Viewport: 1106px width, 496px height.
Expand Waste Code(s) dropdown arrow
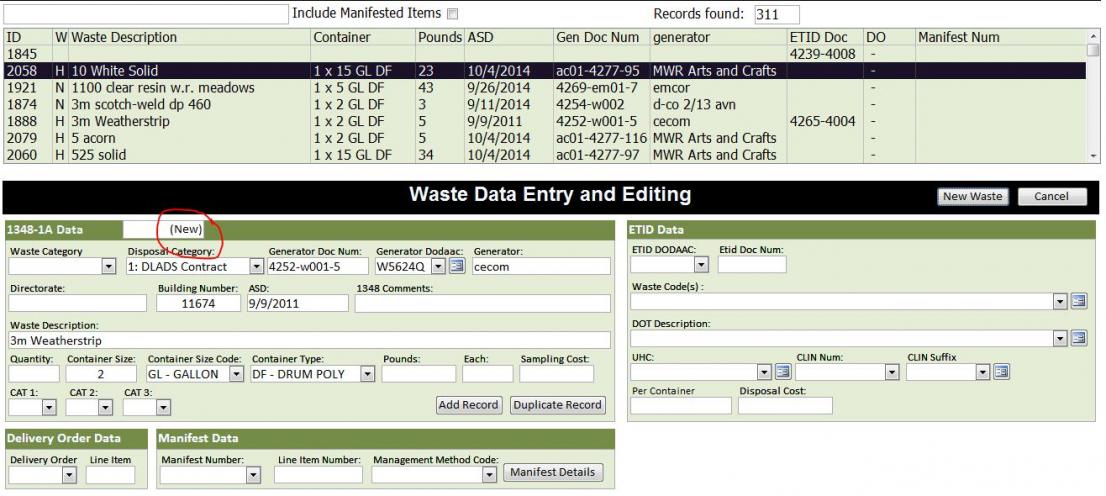pos(1060,301)
